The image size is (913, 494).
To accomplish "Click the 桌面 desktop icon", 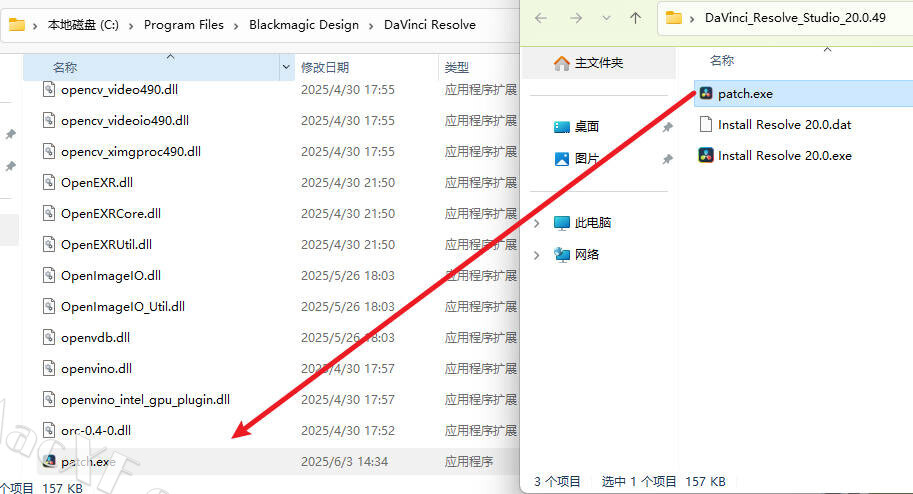I will 562,127.
